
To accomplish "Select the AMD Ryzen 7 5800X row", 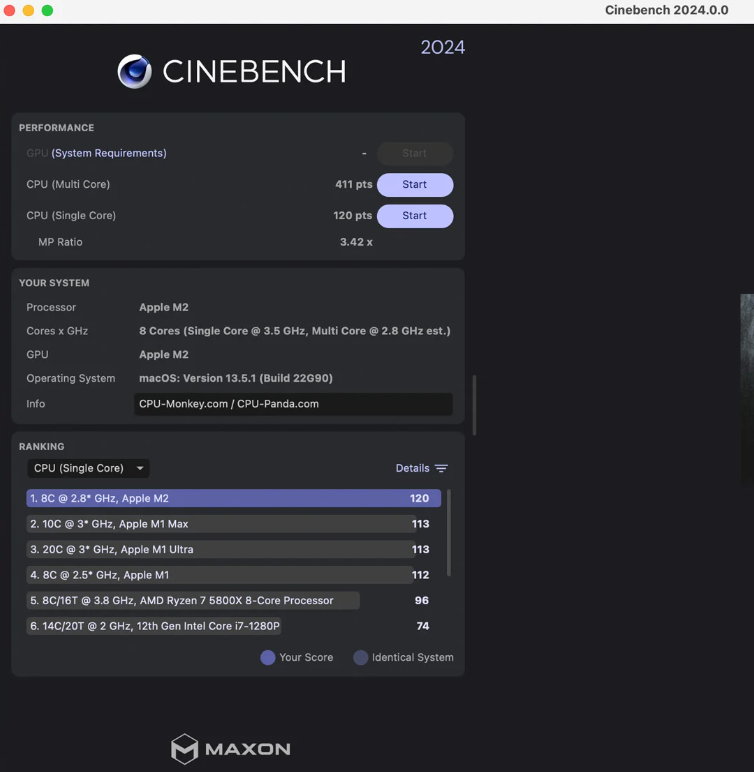I will point(193,600).
